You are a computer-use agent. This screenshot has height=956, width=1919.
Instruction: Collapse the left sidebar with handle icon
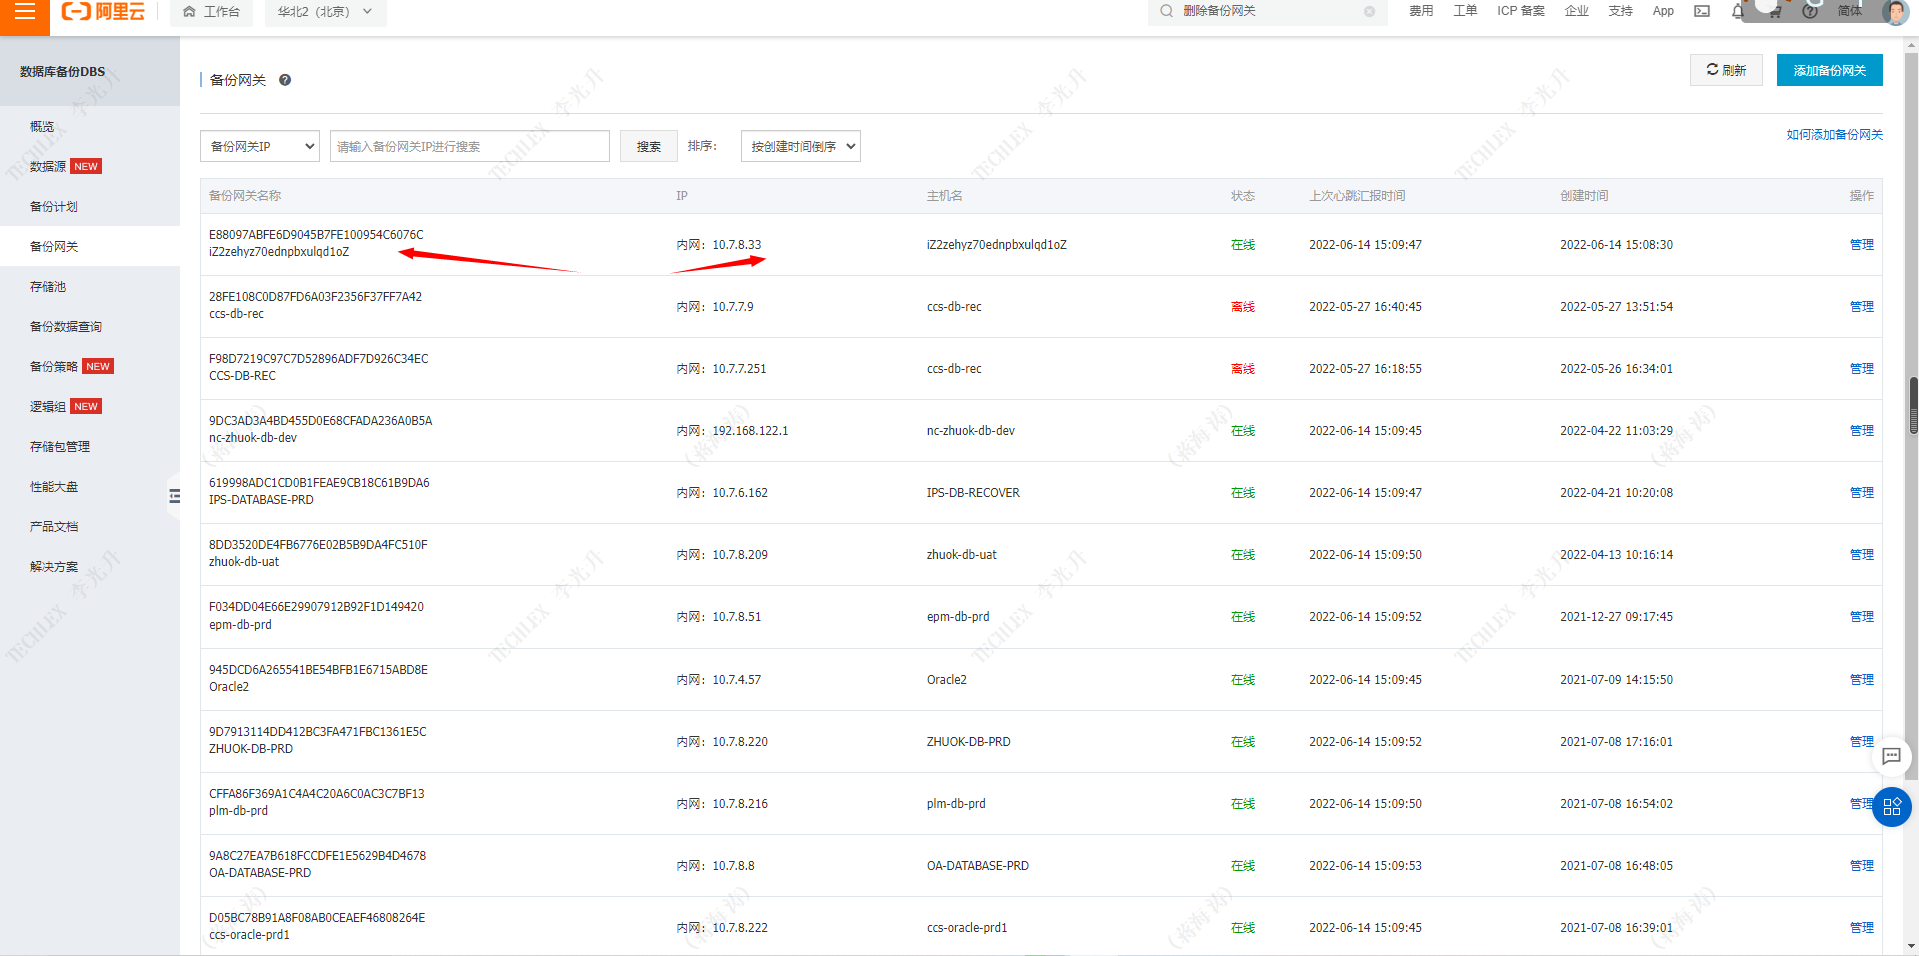pyautogui.click(x=175, y=496)
